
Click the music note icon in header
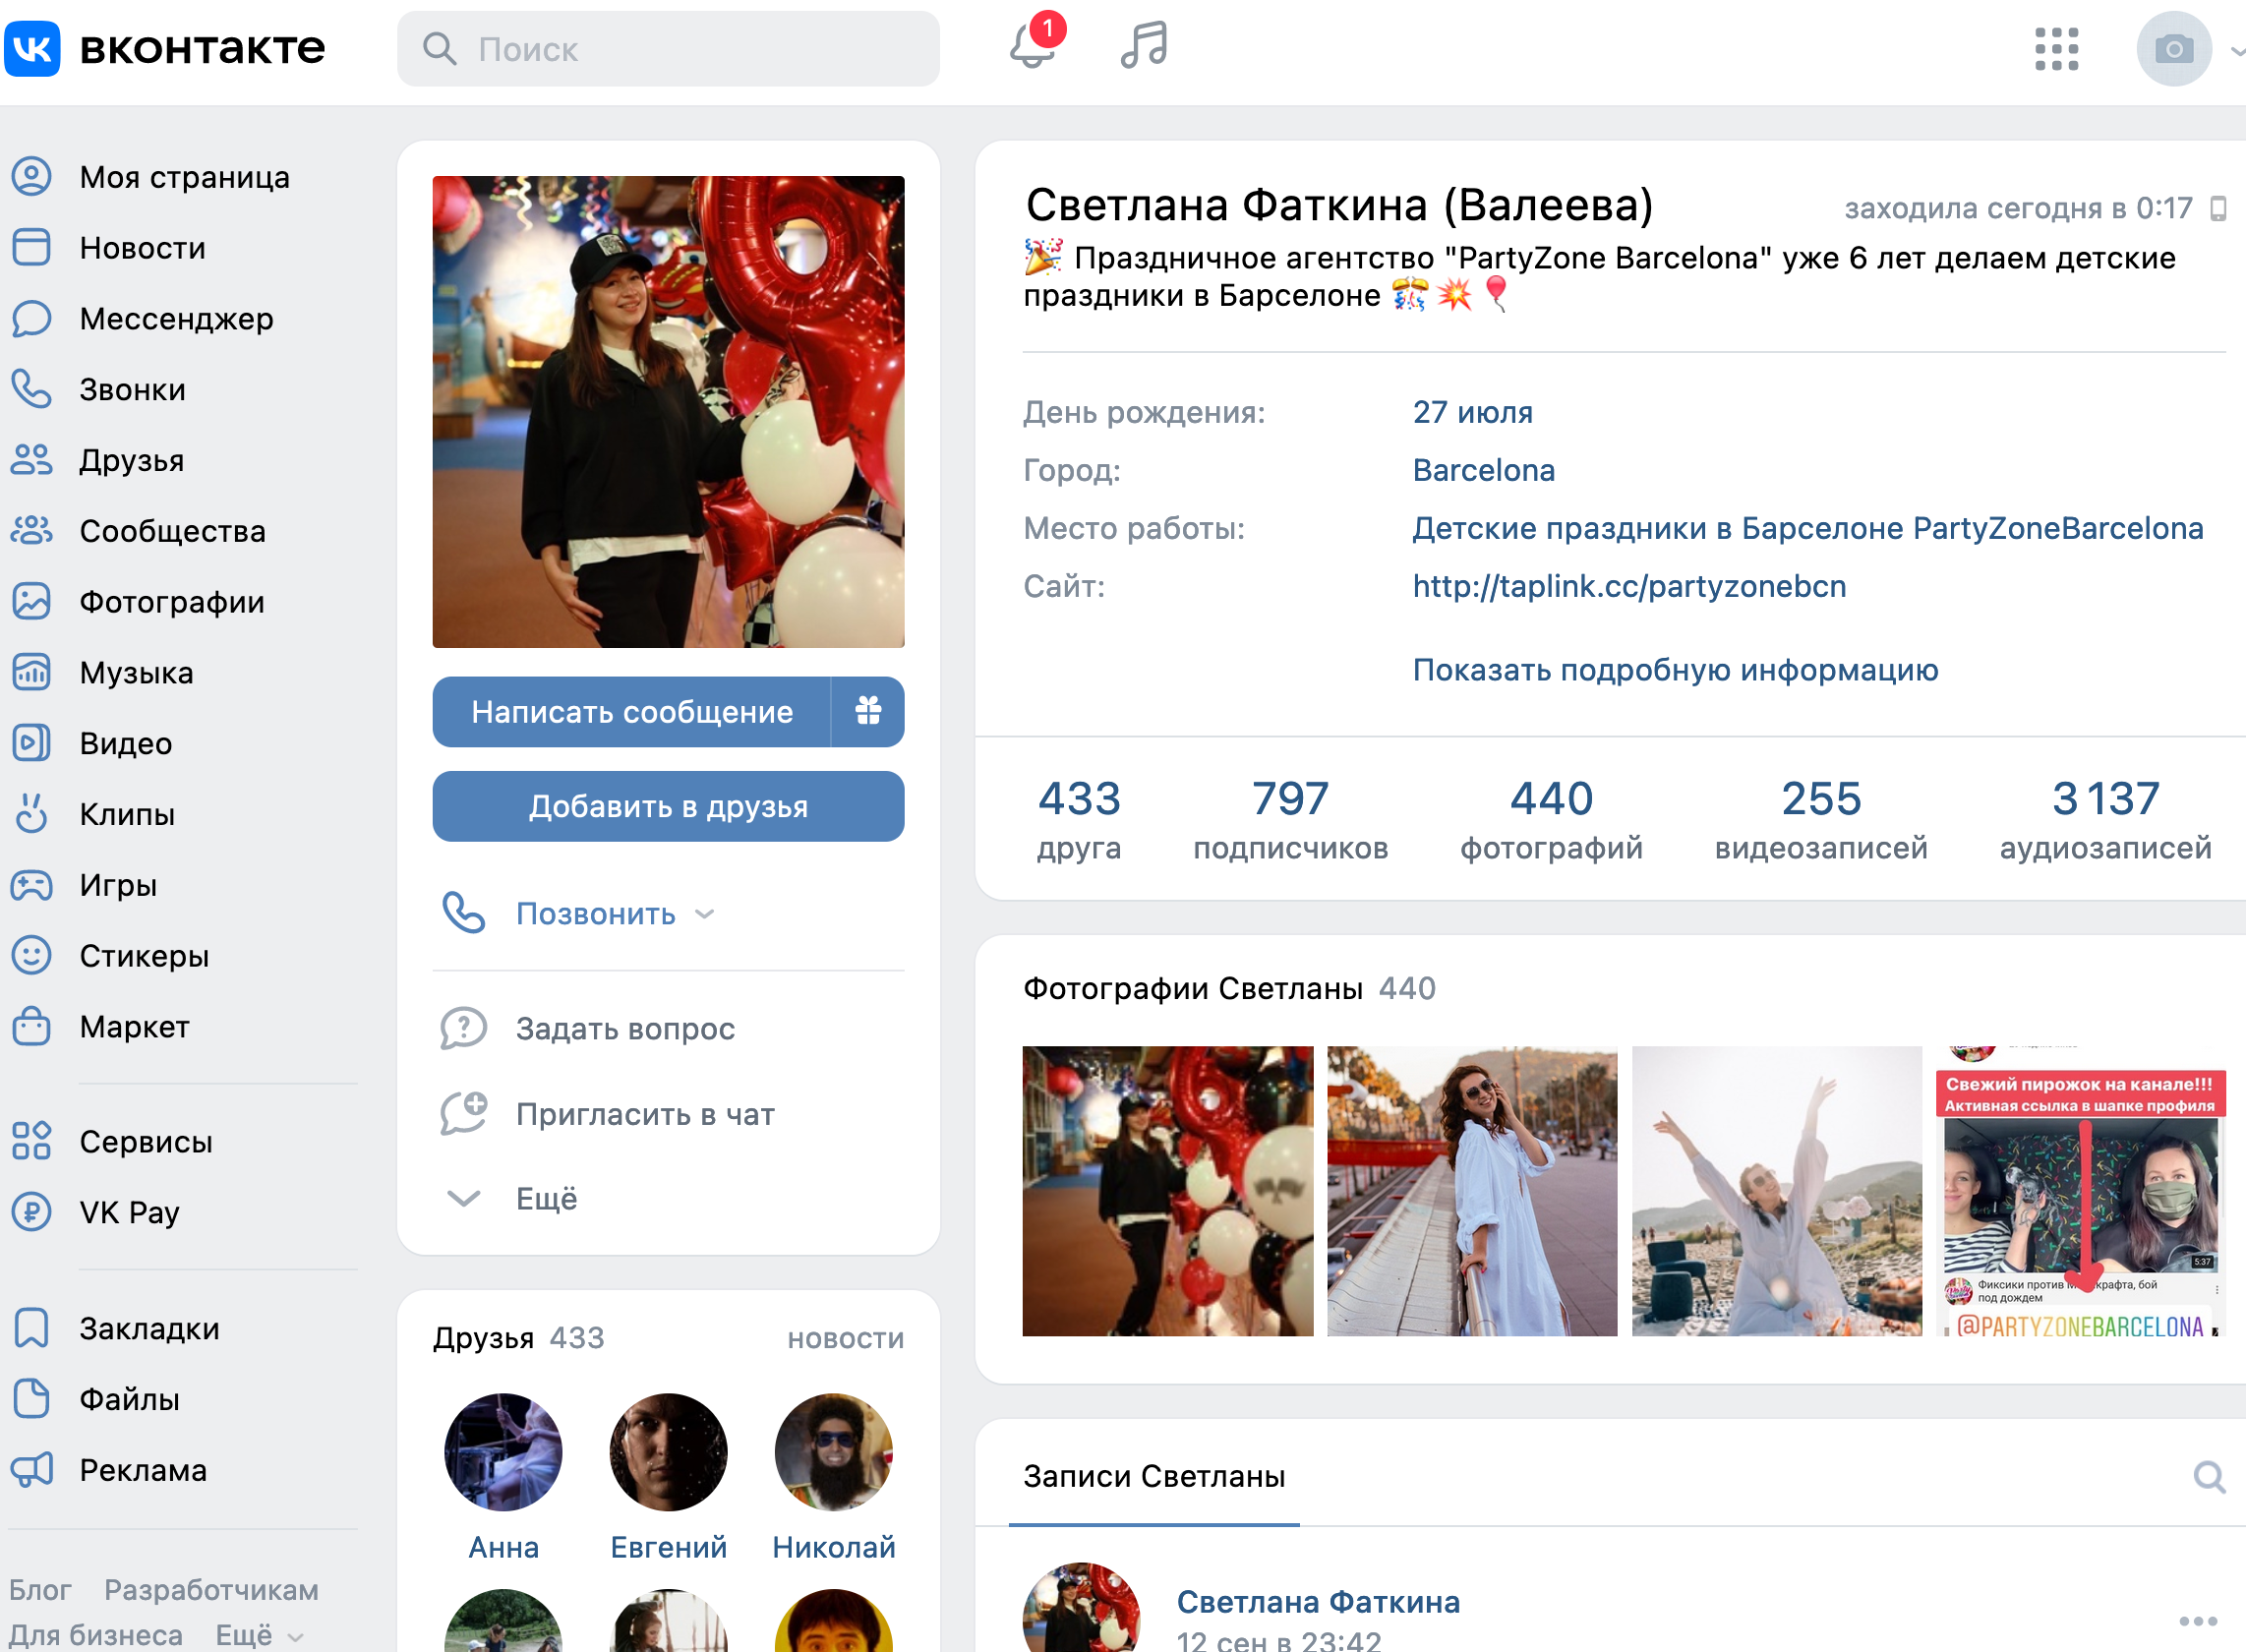click(1144, 47)
